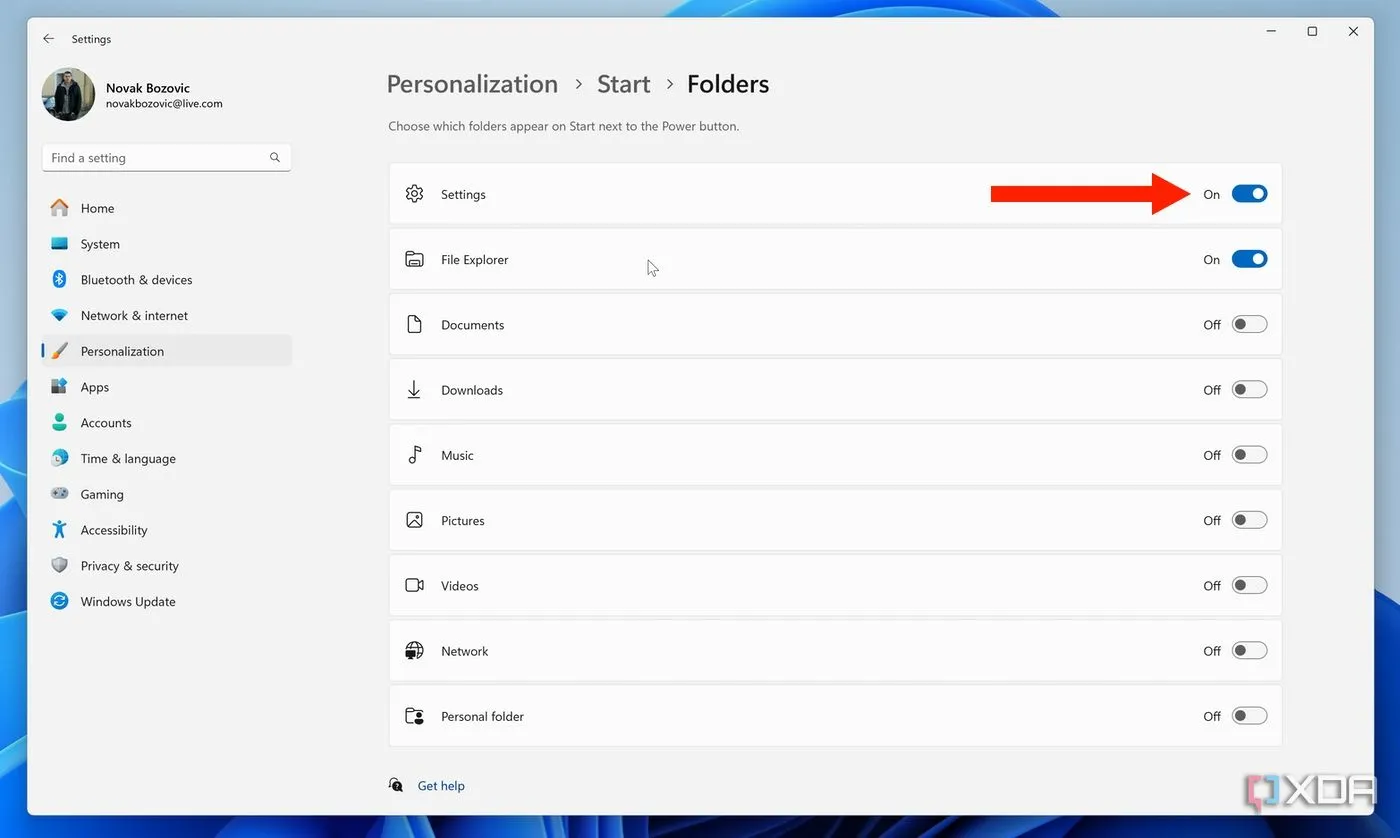1400x838 pixels.
Task: Click the Videos camera icon
Action: (x=414, y=585)
